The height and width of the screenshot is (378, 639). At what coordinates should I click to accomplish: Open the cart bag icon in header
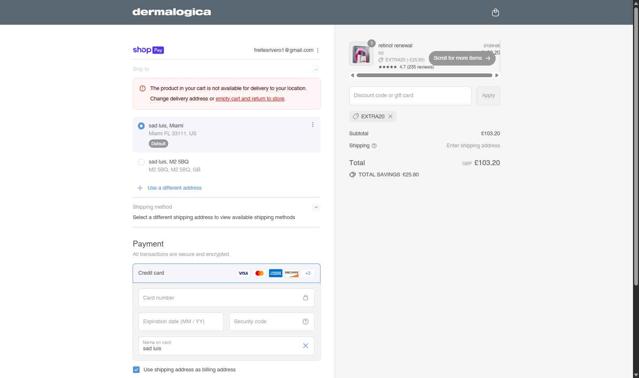pyautogui.click(x=495, y=12)
